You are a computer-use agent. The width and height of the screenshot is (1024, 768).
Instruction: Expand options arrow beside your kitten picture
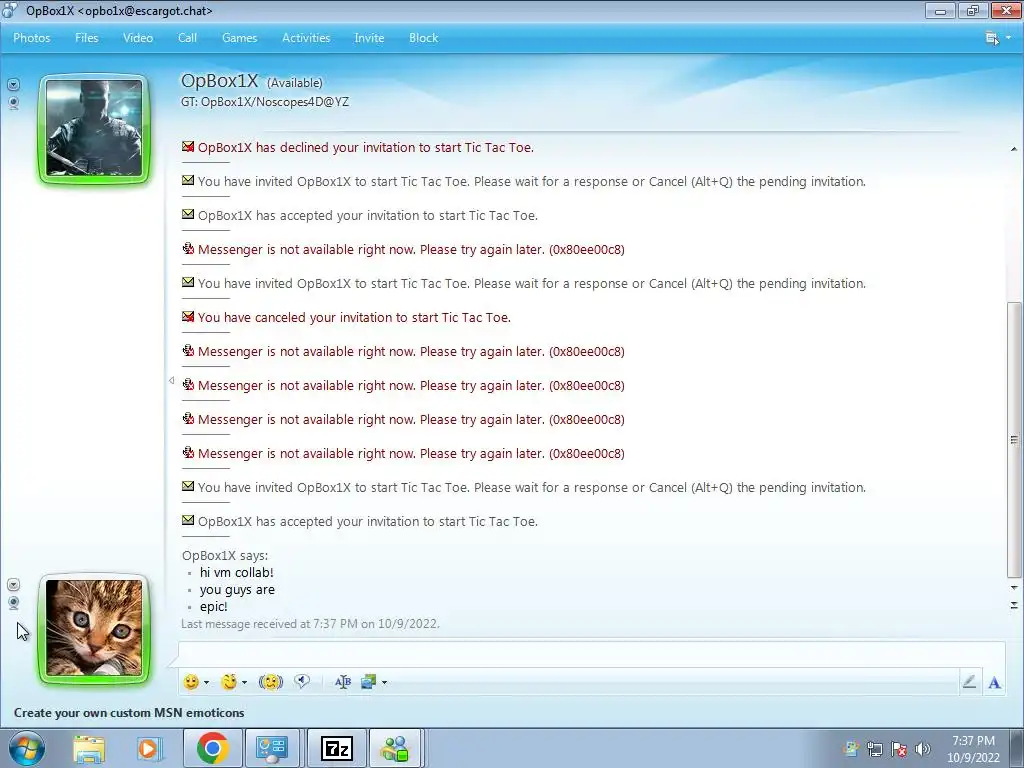13,584
